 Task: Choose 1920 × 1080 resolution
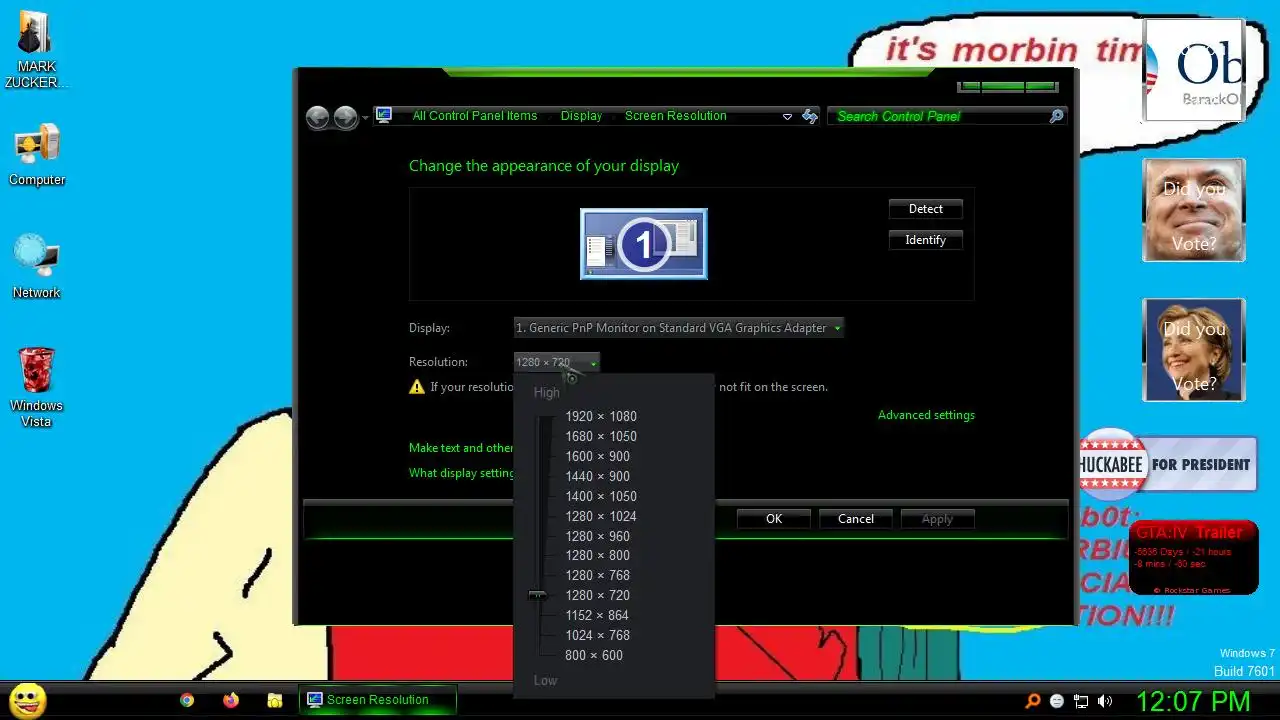[601, 416]
